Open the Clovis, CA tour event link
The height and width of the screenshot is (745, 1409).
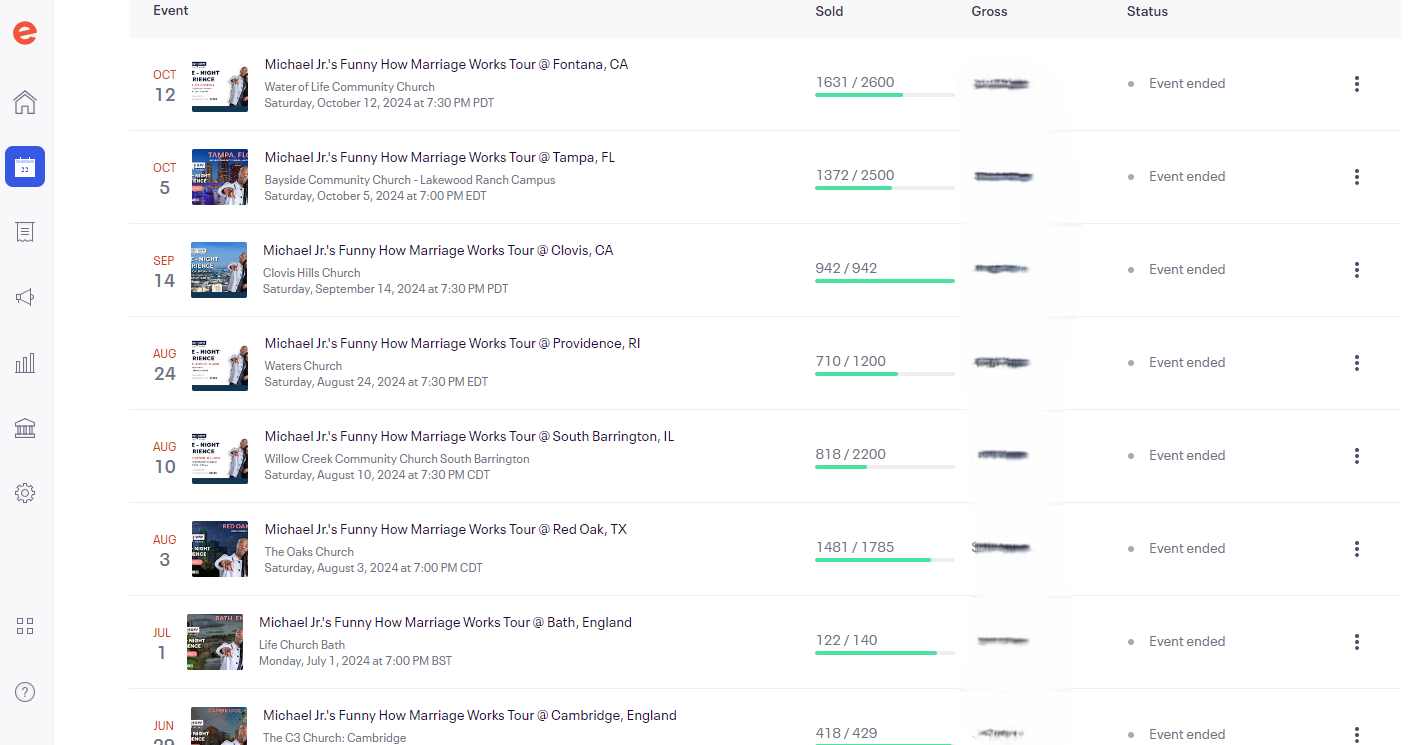coord(438,250)
